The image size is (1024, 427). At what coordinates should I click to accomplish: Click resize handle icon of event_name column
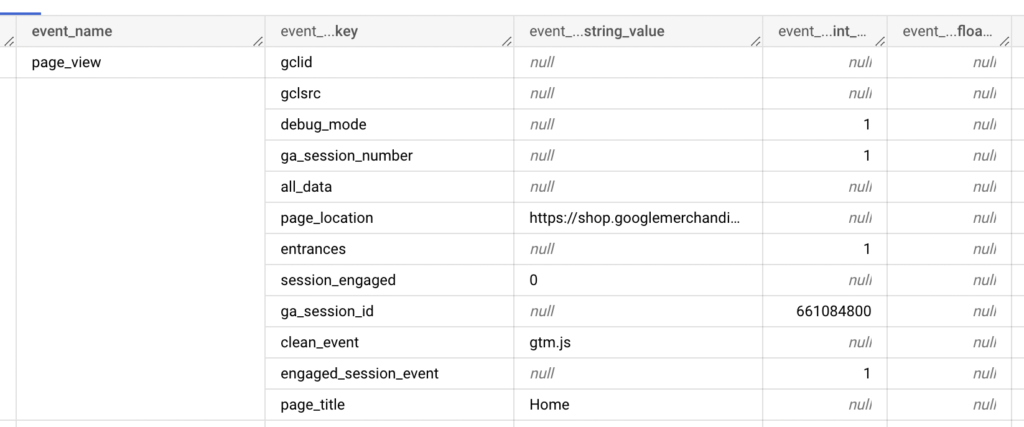259,41
